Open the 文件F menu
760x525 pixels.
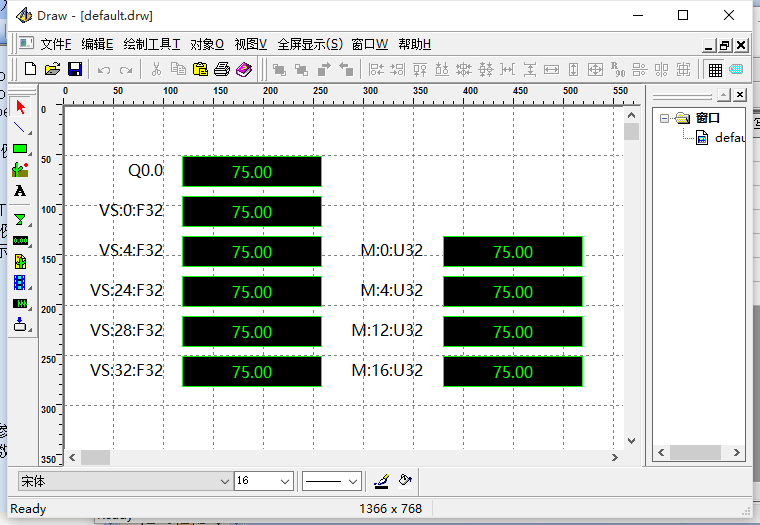coord(56,45)
